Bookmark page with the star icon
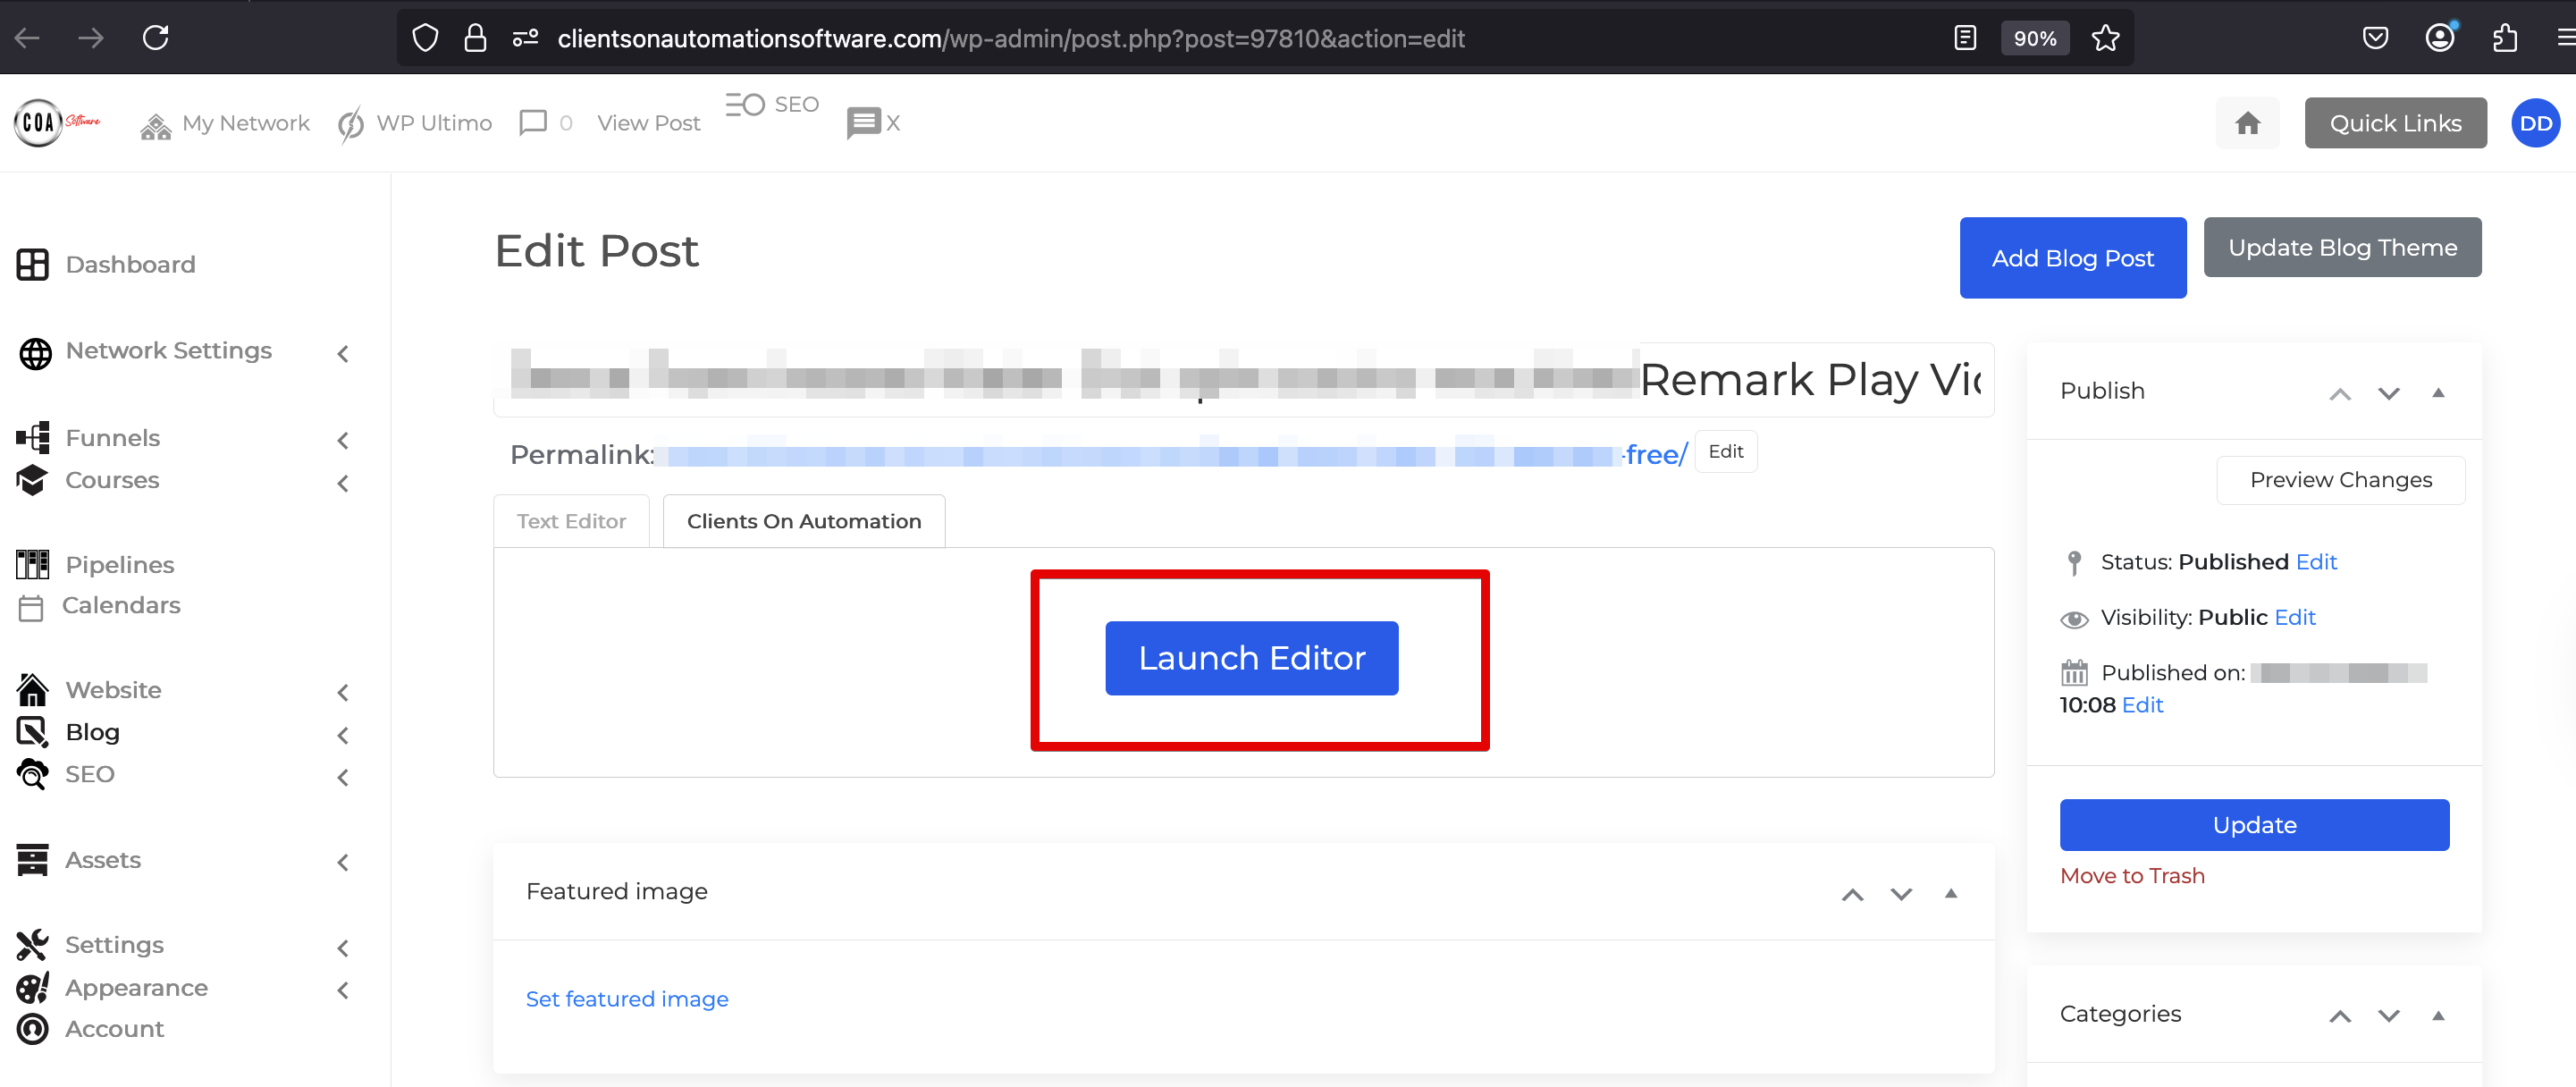2576x1087 pixels. pos(2105,38)
